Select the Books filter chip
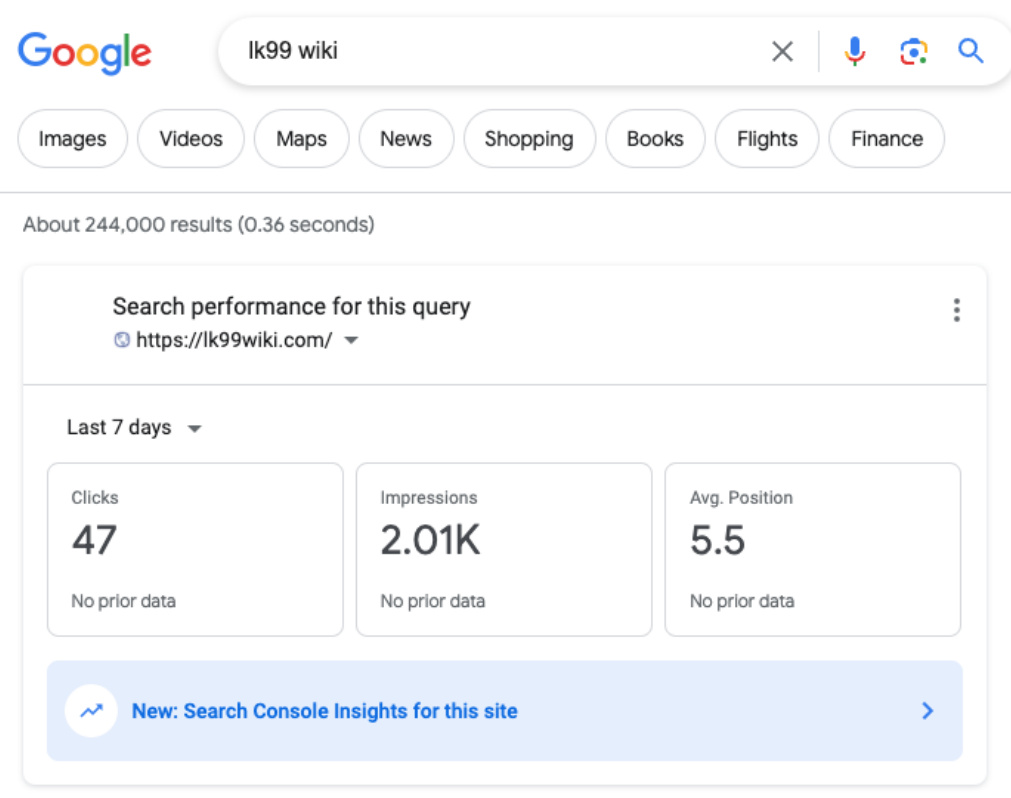Viewport: 1011px width, 798px height. [x=655, y=139]
